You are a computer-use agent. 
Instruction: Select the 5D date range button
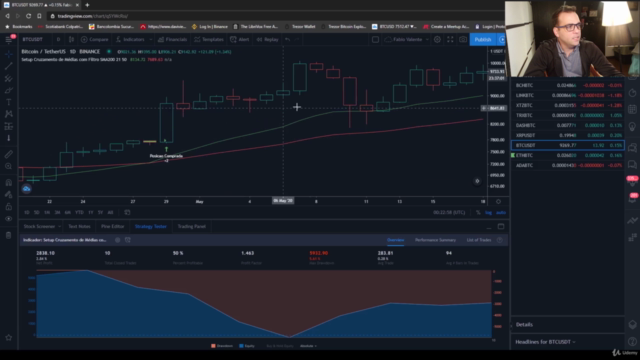(x=37, y=213)
